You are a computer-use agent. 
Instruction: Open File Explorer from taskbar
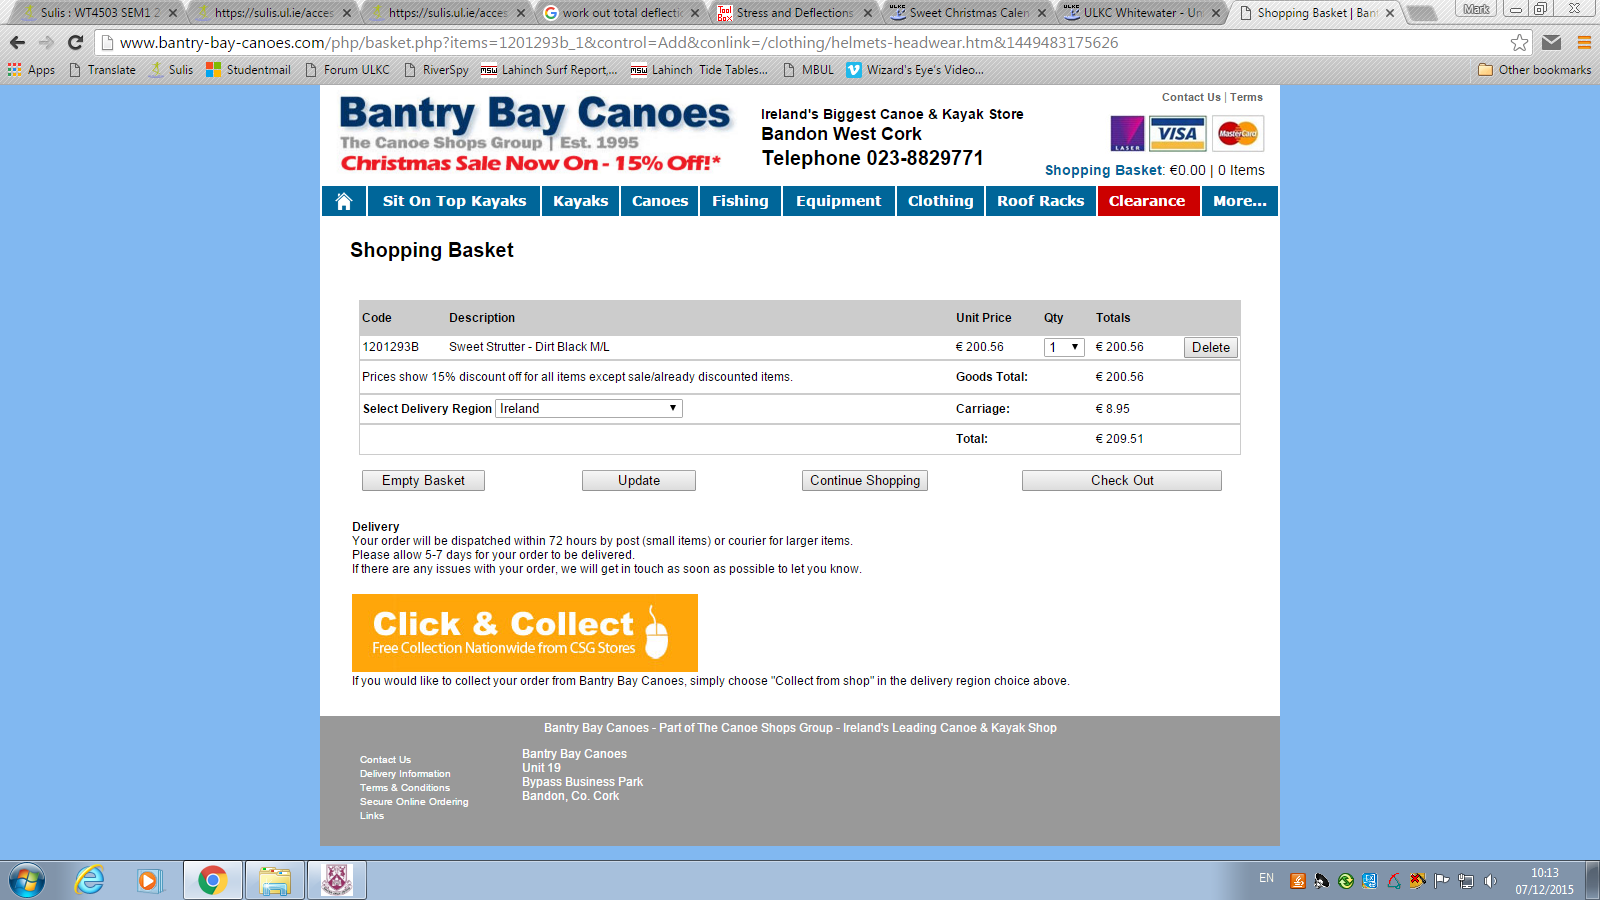(x=274, y=881)
